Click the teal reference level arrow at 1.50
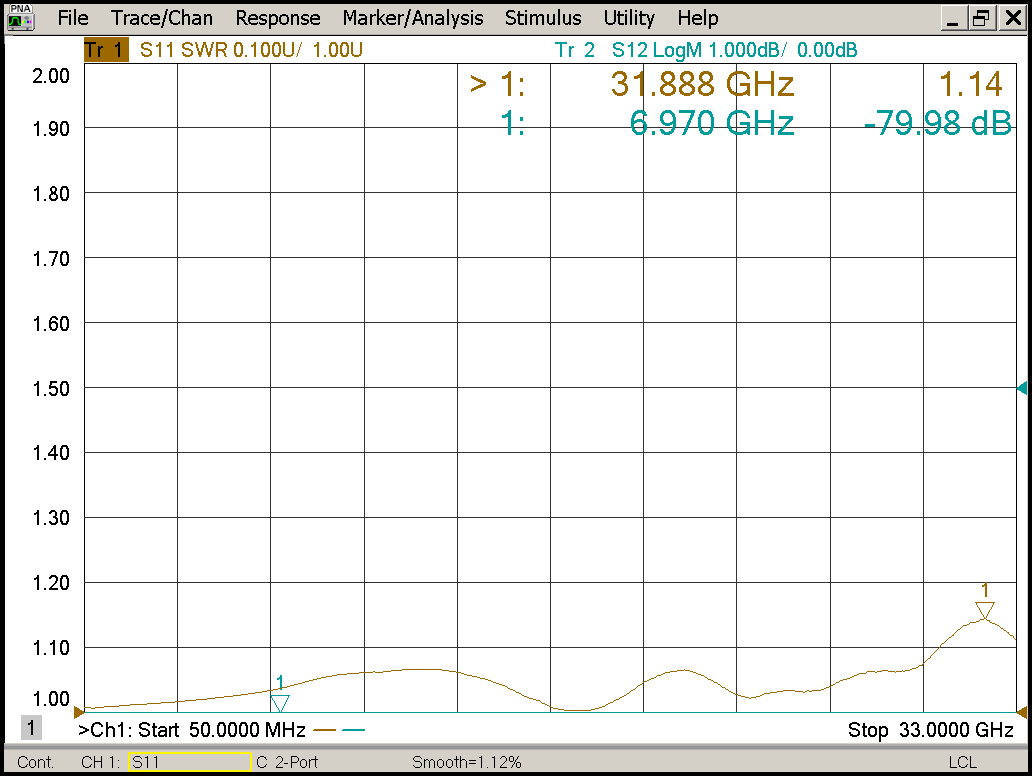This screenshot has width=1032, height=776. pos(1022,388)
